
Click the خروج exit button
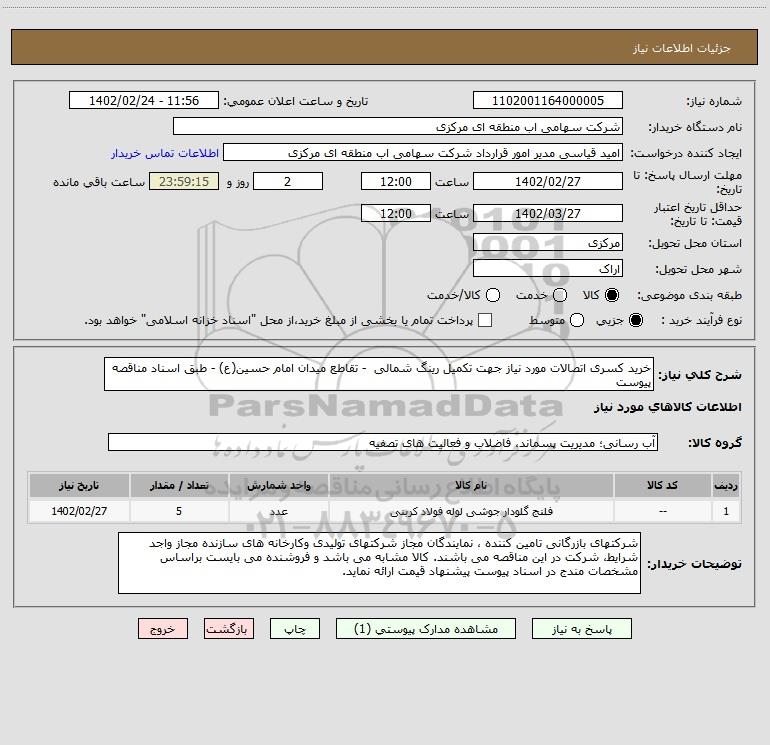pyautogui.click(x=163, y=629)
